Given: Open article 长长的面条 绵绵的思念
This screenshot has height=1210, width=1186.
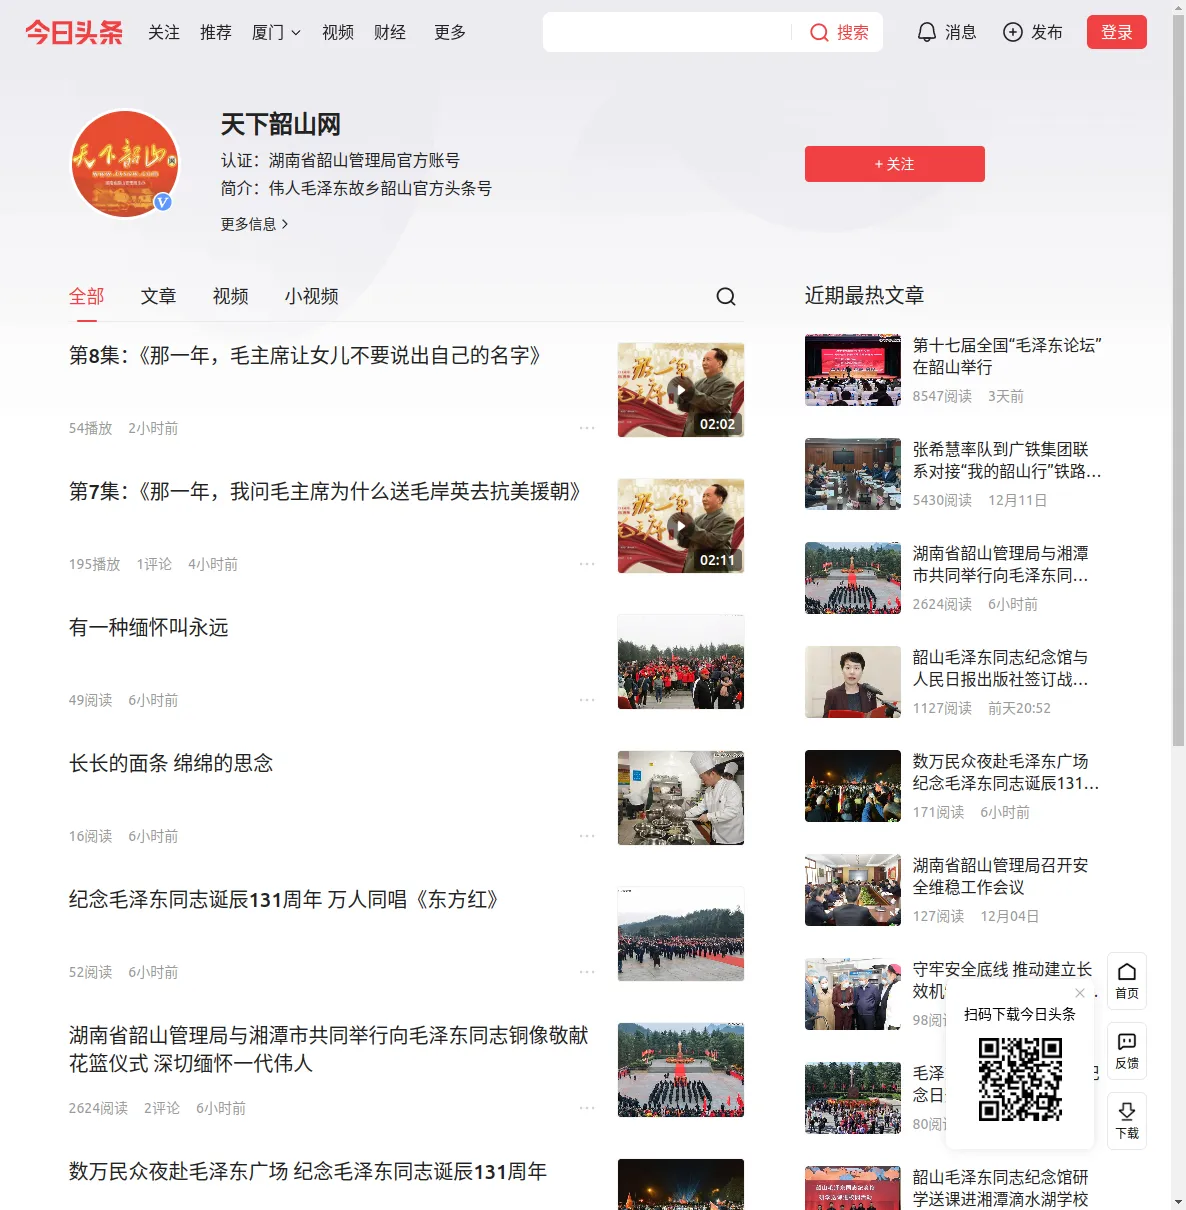Looking at the screenshot, I should [171, 764].
